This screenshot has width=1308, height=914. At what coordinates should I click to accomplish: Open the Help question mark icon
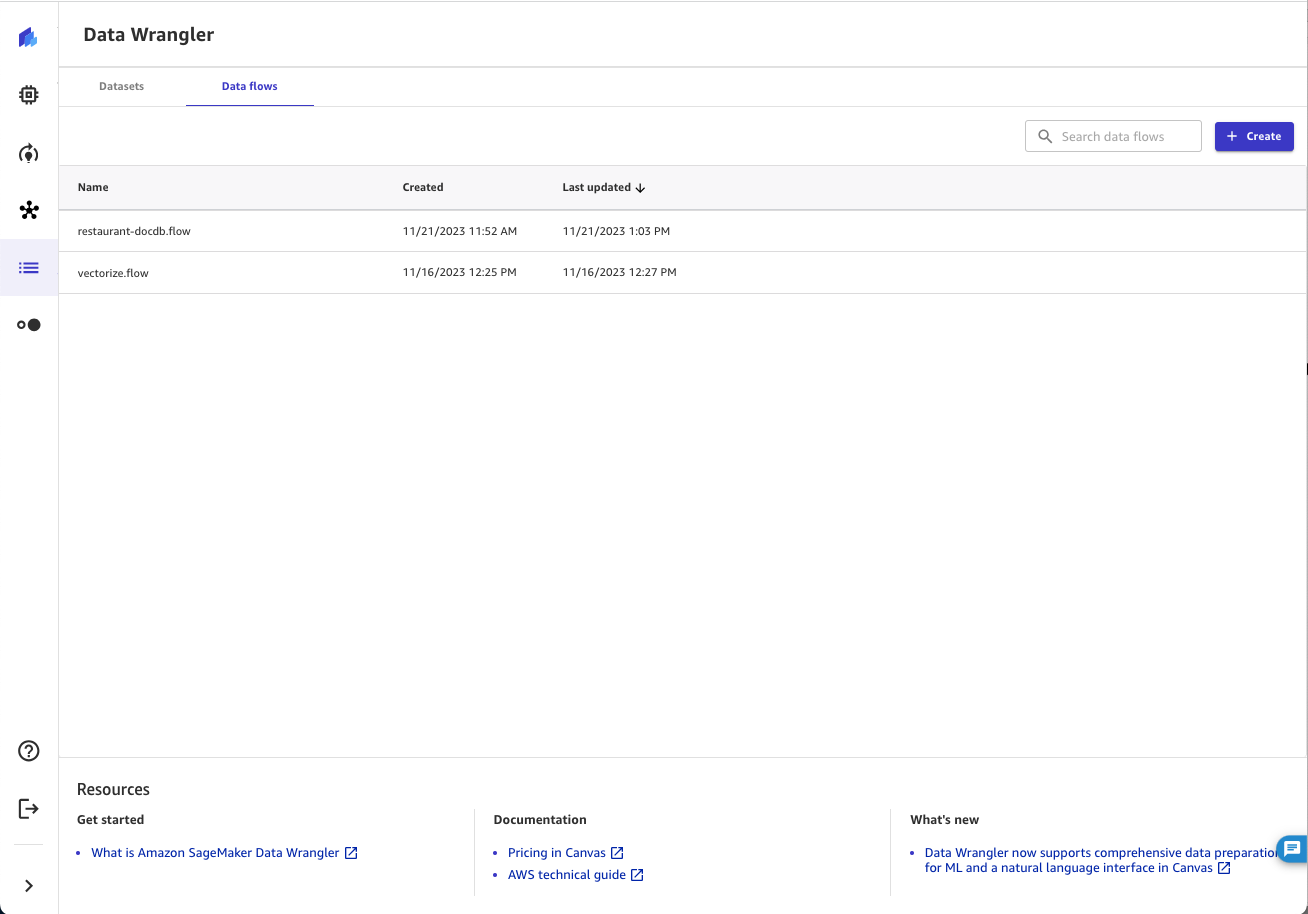pos(29,751)
